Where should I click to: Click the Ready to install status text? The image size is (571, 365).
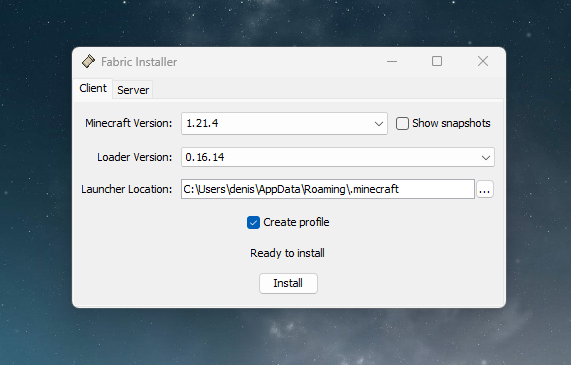pyautogui.click(x=287, y=253)
